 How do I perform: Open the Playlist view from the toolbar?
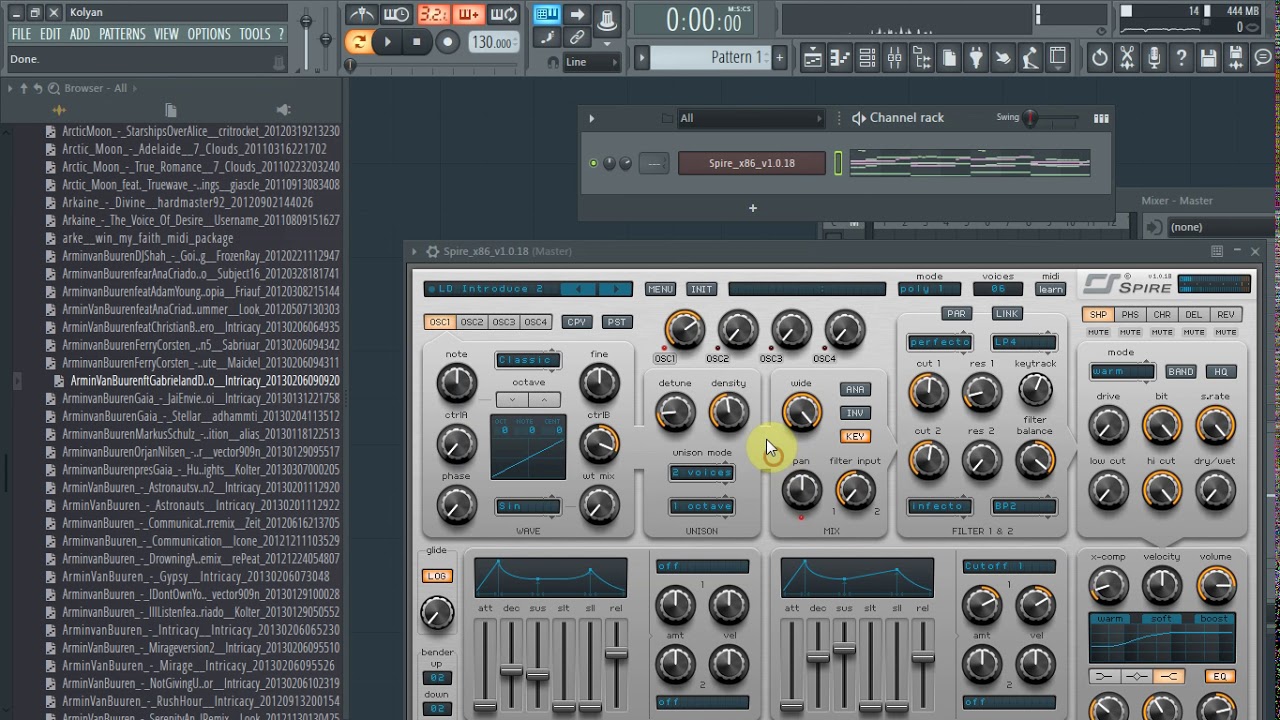(813, 58)
